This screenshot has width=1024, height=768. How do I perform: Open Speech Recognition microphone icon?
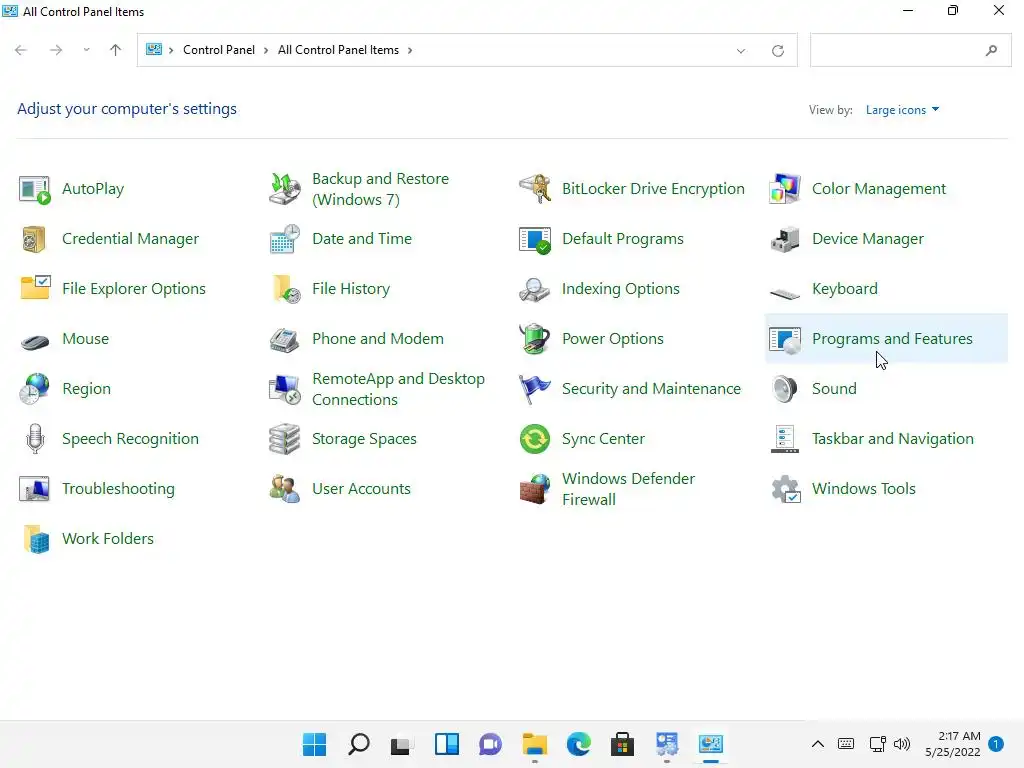(x=35, y=439)
